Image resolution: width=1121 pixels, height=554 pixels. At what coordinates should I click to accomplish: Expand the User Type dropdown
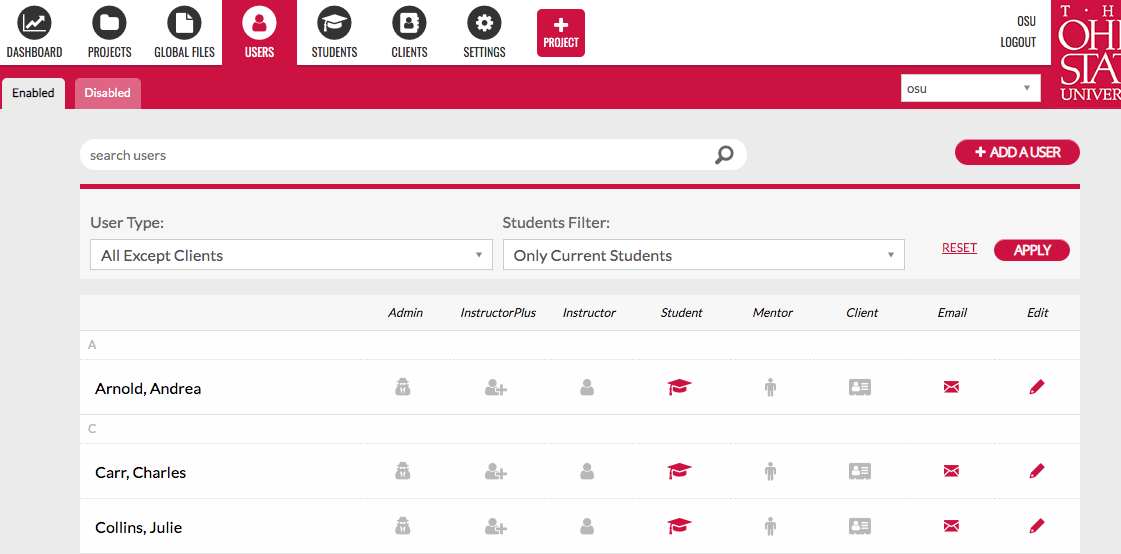[x=291, y=255]
